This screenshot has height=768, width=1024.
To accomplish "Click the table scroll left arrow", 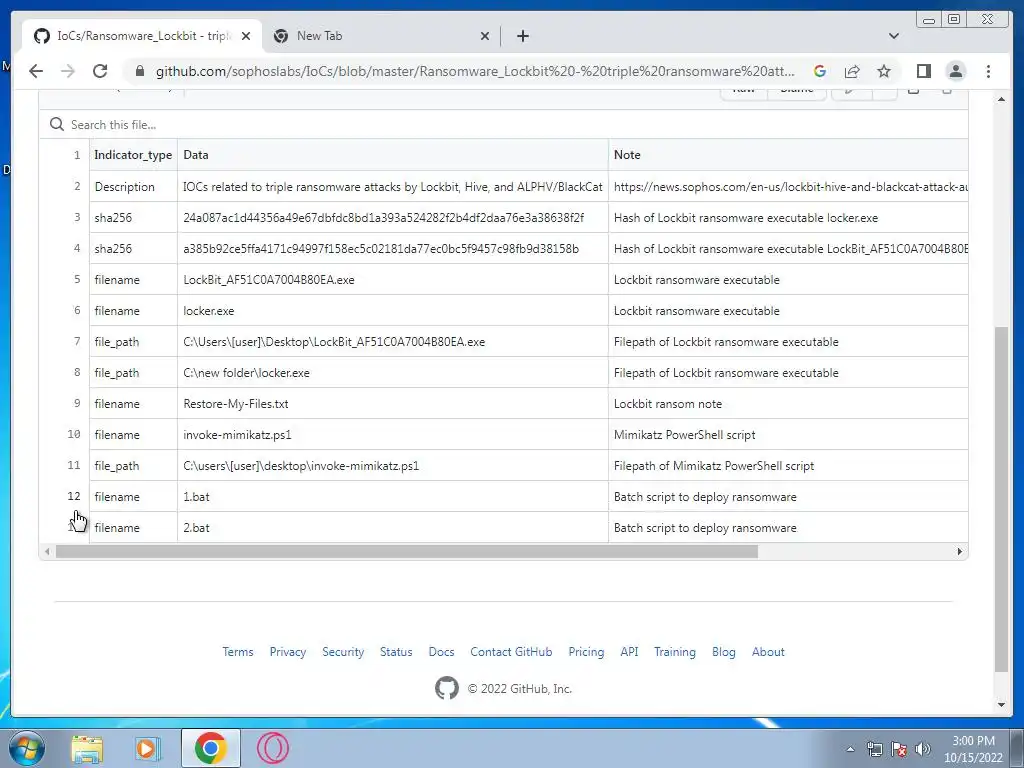I will pos(47,552).
